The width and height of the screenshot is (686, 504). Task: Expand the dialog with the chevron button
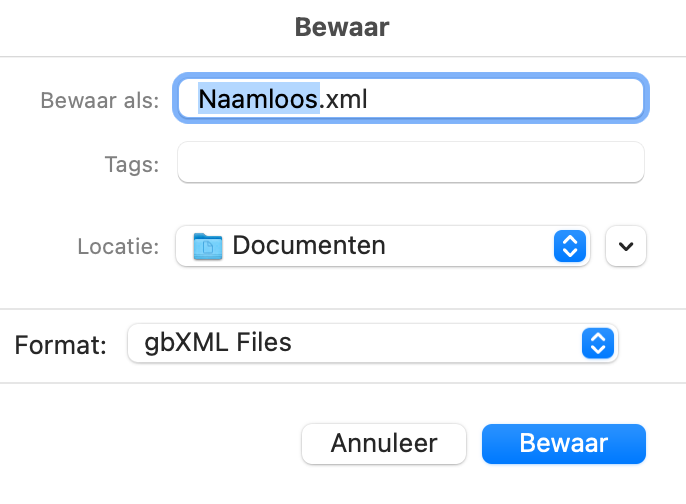pos(626,246)
